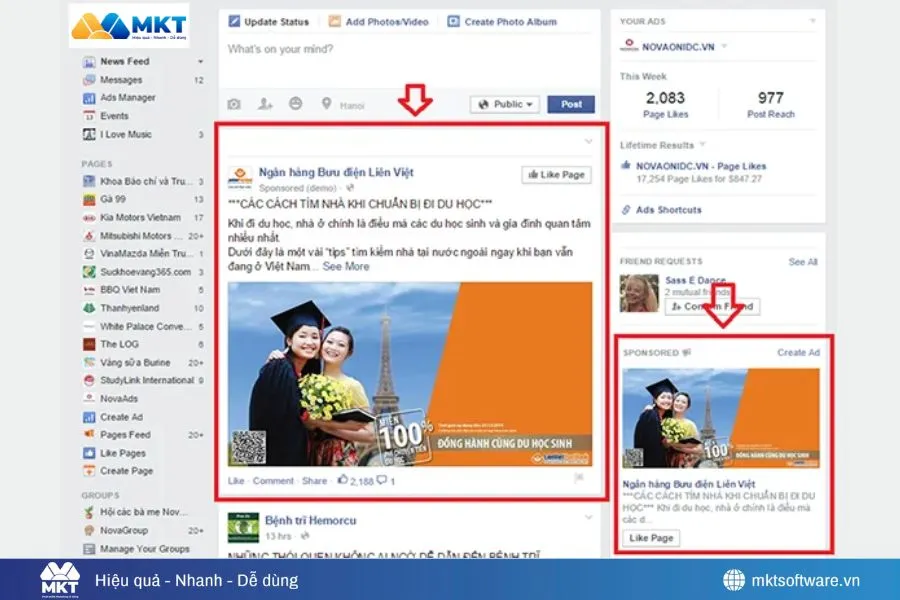Click the sidebar sponsored ad image thumbnail

click(721, 418)
